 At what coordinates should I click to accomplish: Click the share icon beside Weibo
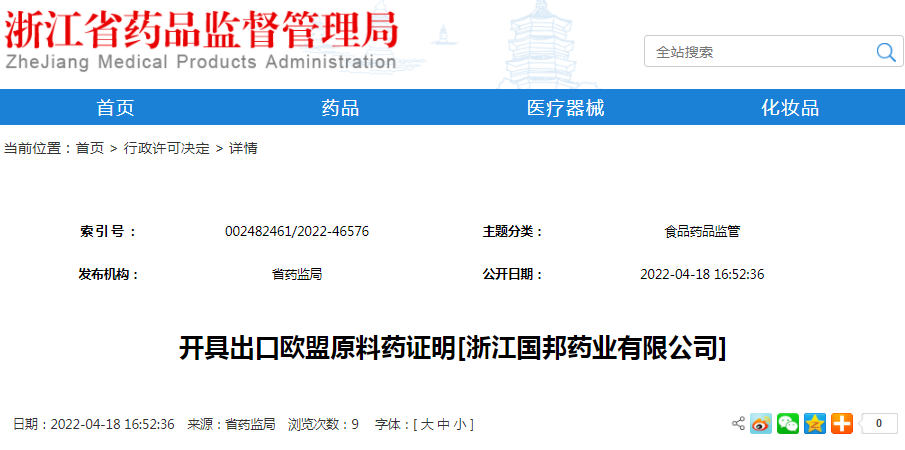738,423
